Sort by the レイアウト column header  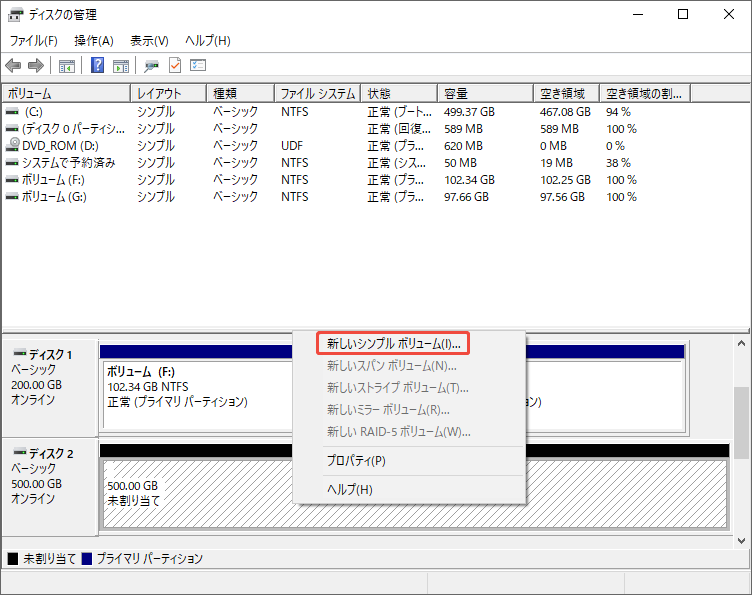(169, 93)
